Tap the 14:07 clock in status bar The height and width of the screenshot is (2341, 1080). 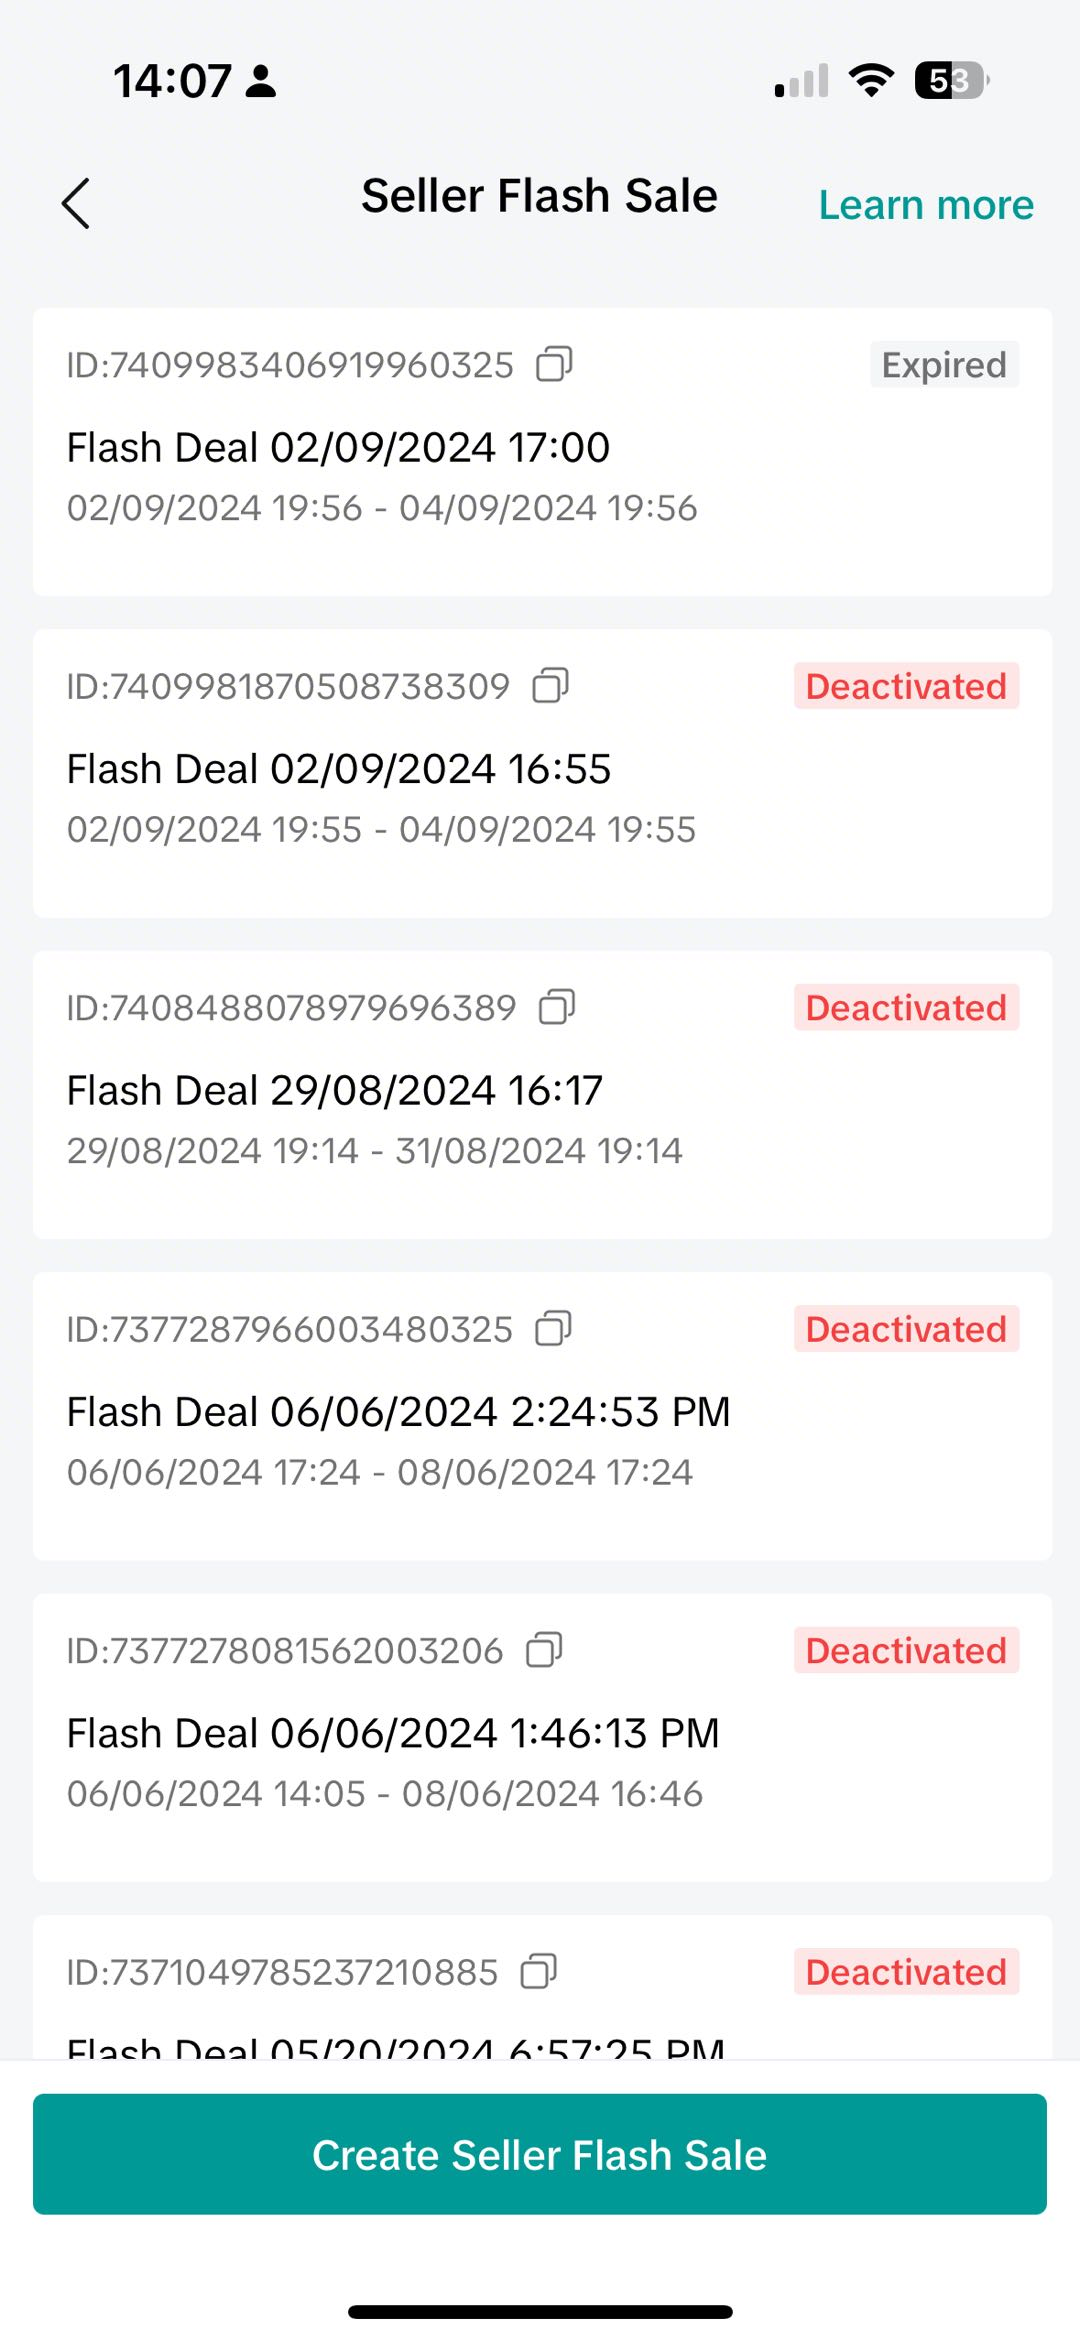click(x=172, y=81)
